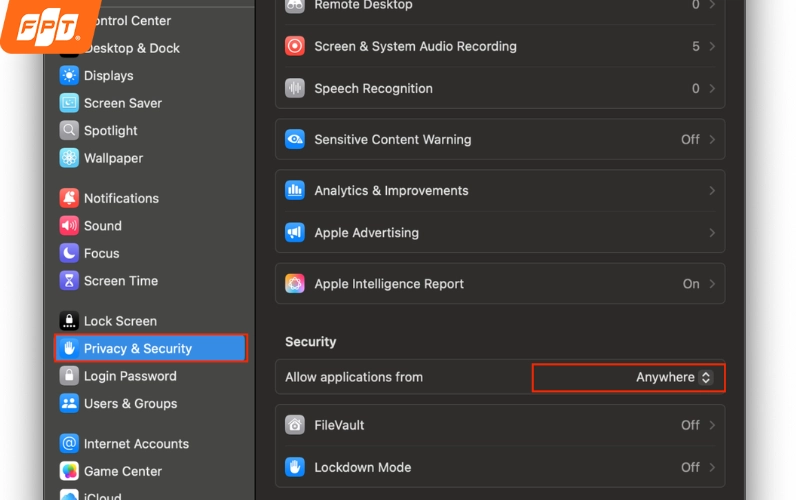Open Game Center settings label
This screenshot has height=500, width=800.
pos(123,471)
